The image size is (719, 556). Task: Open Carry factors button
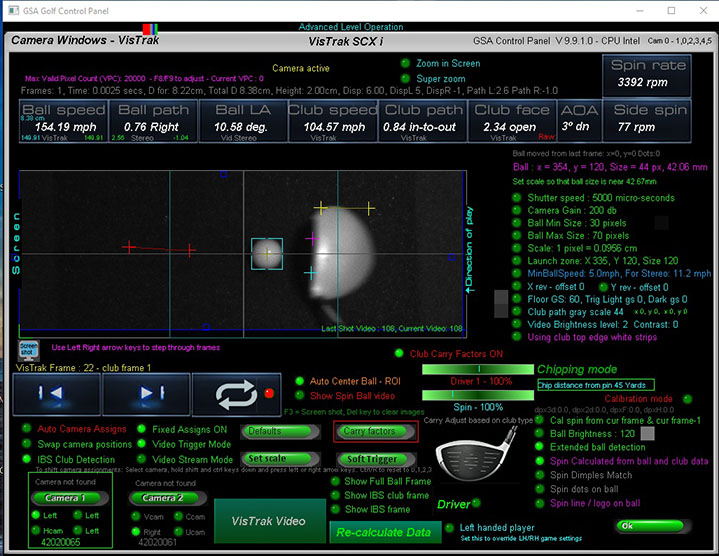click(x=376, y=431)
